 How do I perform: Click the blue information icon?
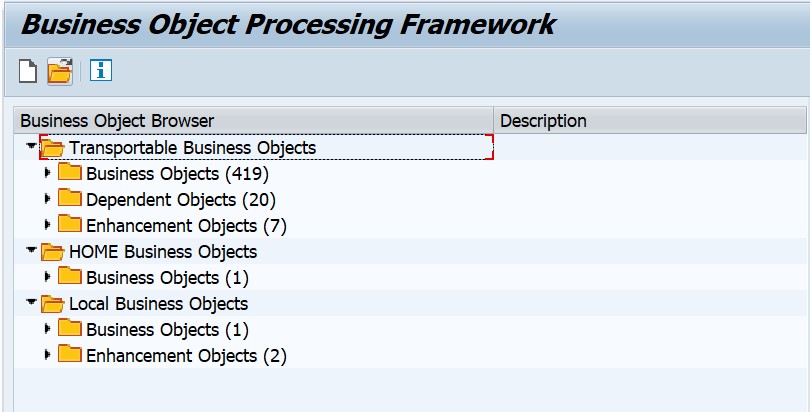coord(101,70)
